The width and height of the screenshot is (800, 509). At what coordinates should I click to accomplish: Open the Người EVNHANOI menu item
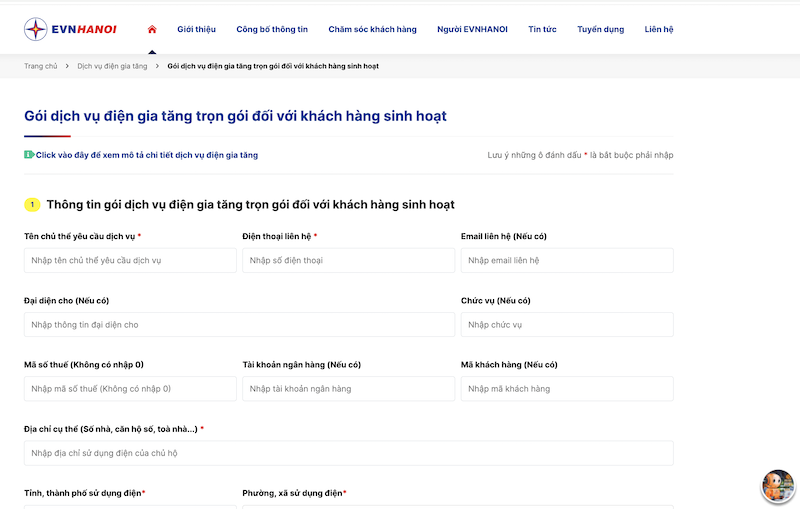pyautogui.click(x=472, y=29)
